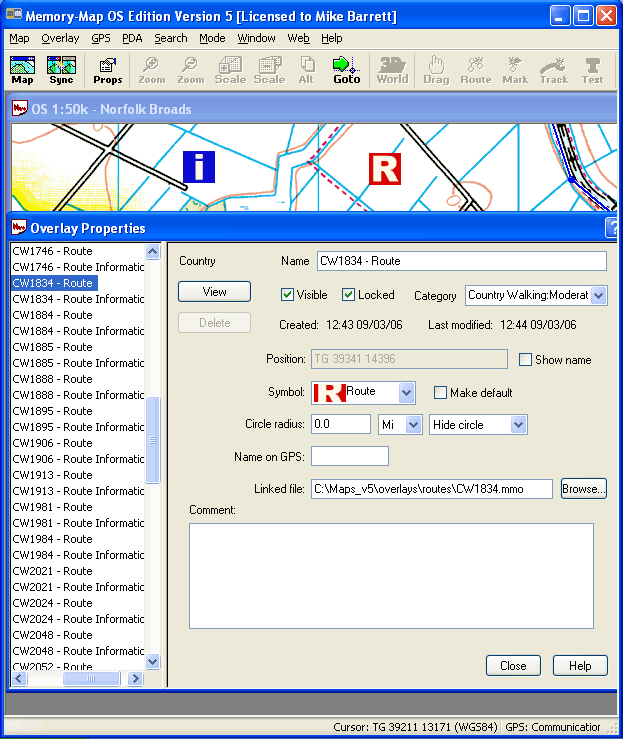Click the Help button in Overlay Properties
Image resolution: width=623 pixels, height=739 pixels.
click(x=580, y=665)
